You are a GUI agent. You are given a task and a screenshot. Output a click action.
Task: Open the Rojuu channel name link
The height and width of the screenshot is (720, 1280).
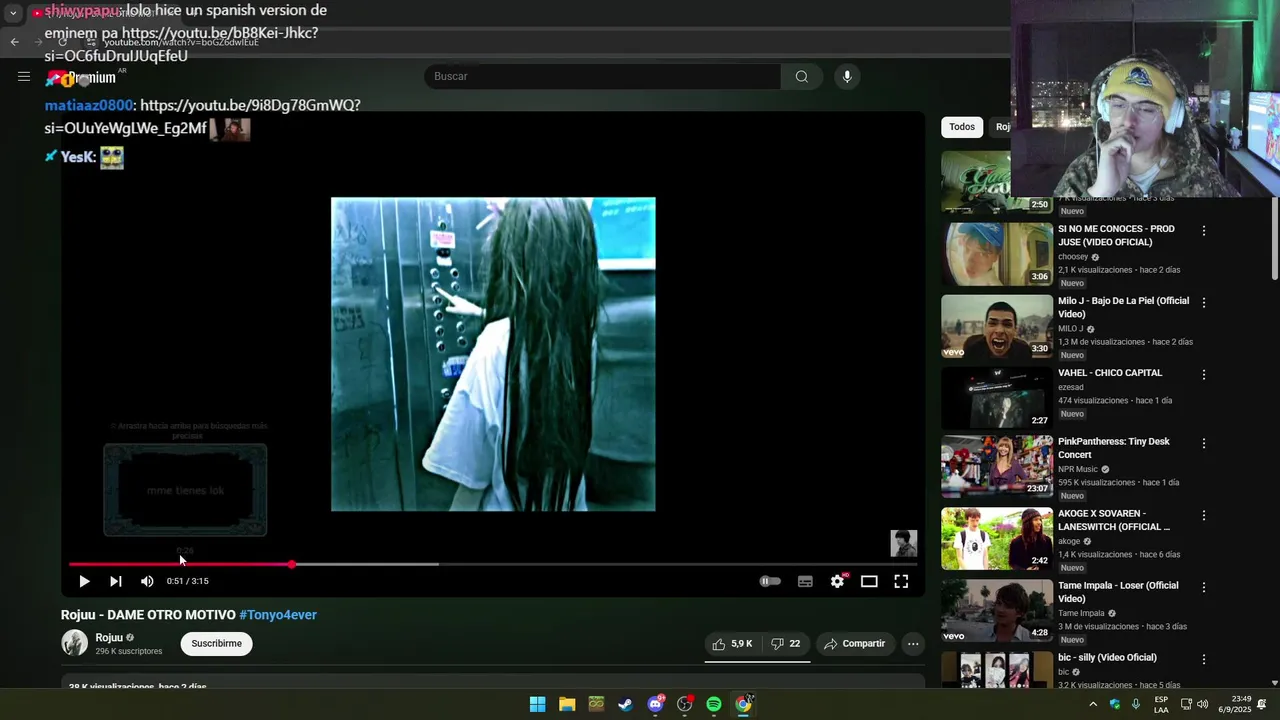click(109, 638)
